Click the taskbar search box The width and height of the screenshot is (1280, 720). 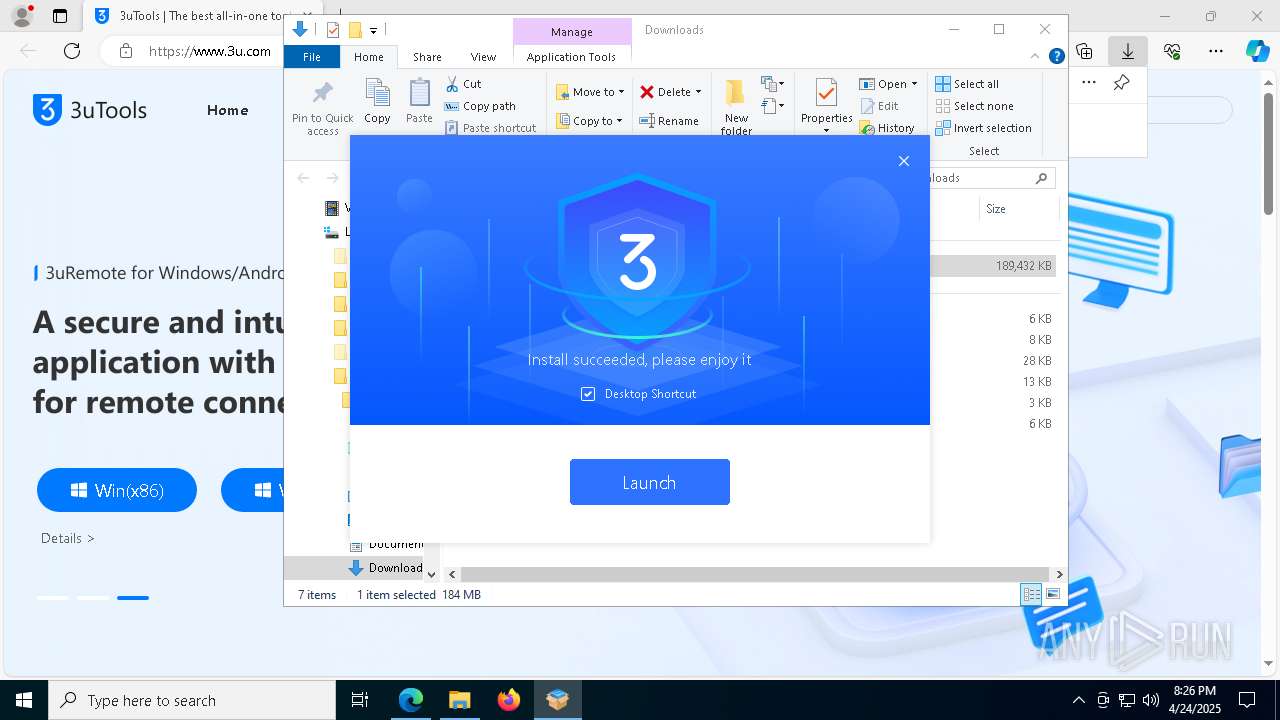coord(192,700)
